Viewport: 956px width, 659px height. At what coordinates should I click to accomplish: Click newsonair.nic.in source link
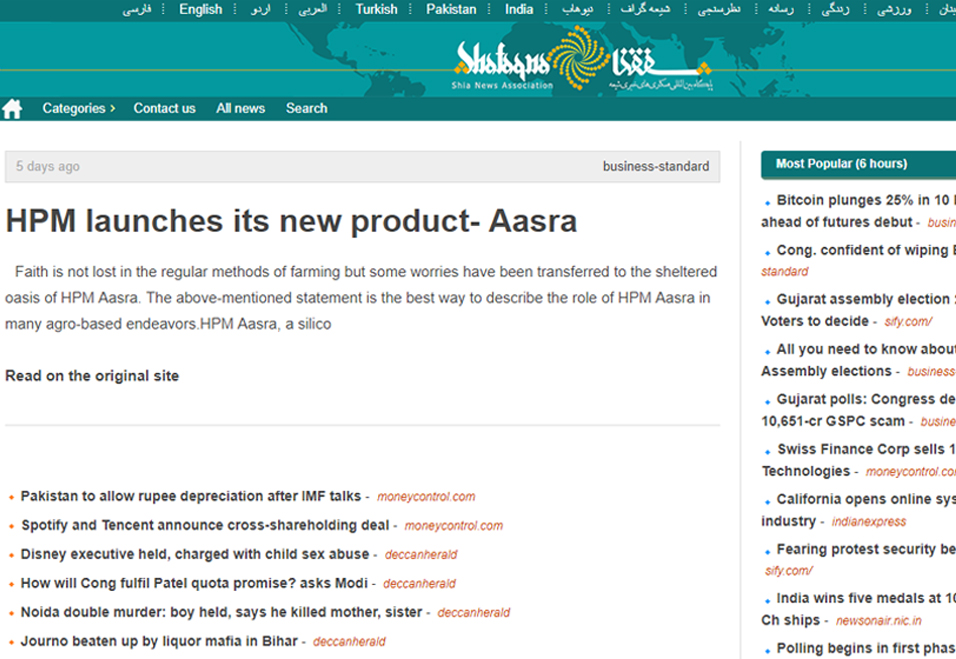pyautogui.click(x=879, y=621)
